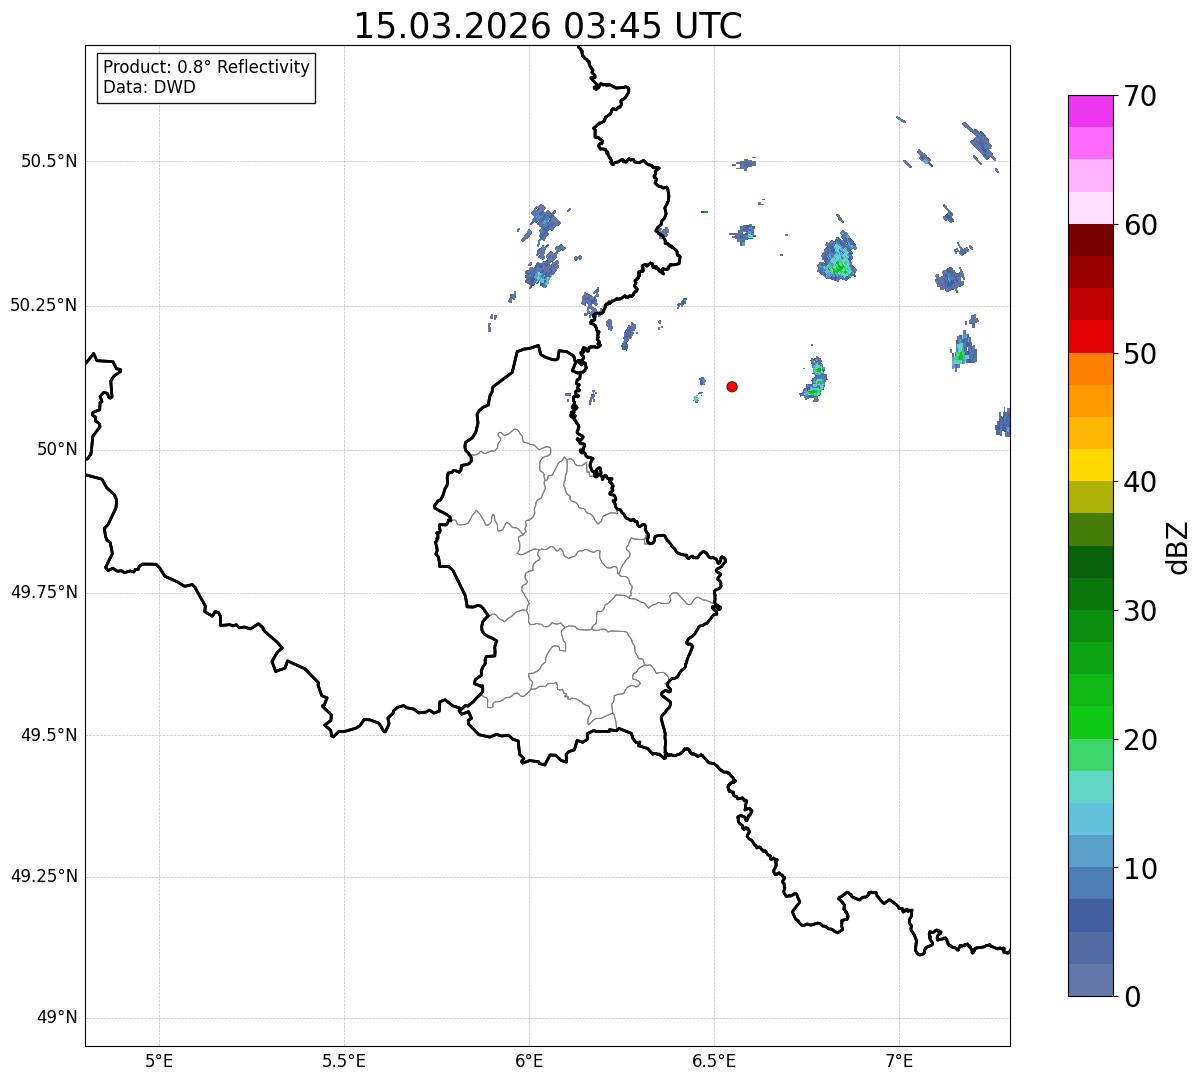Viewport: 1202px width, 1081px height.
Task: Click the 50.5°N latitude label
Action: pos(49,161)
